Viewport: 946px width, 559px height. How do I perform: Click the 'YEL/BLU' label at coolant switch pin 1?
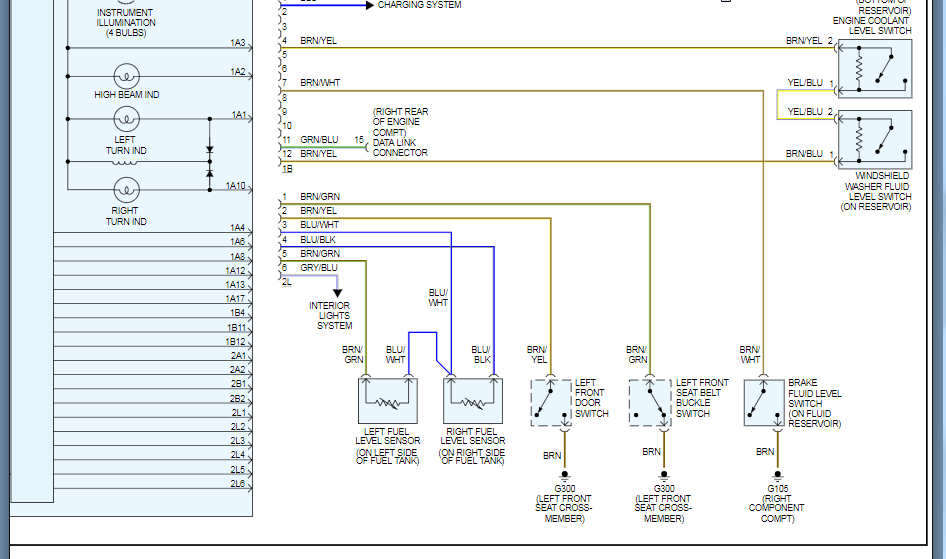pyautogui.click(x=805, y=83)
